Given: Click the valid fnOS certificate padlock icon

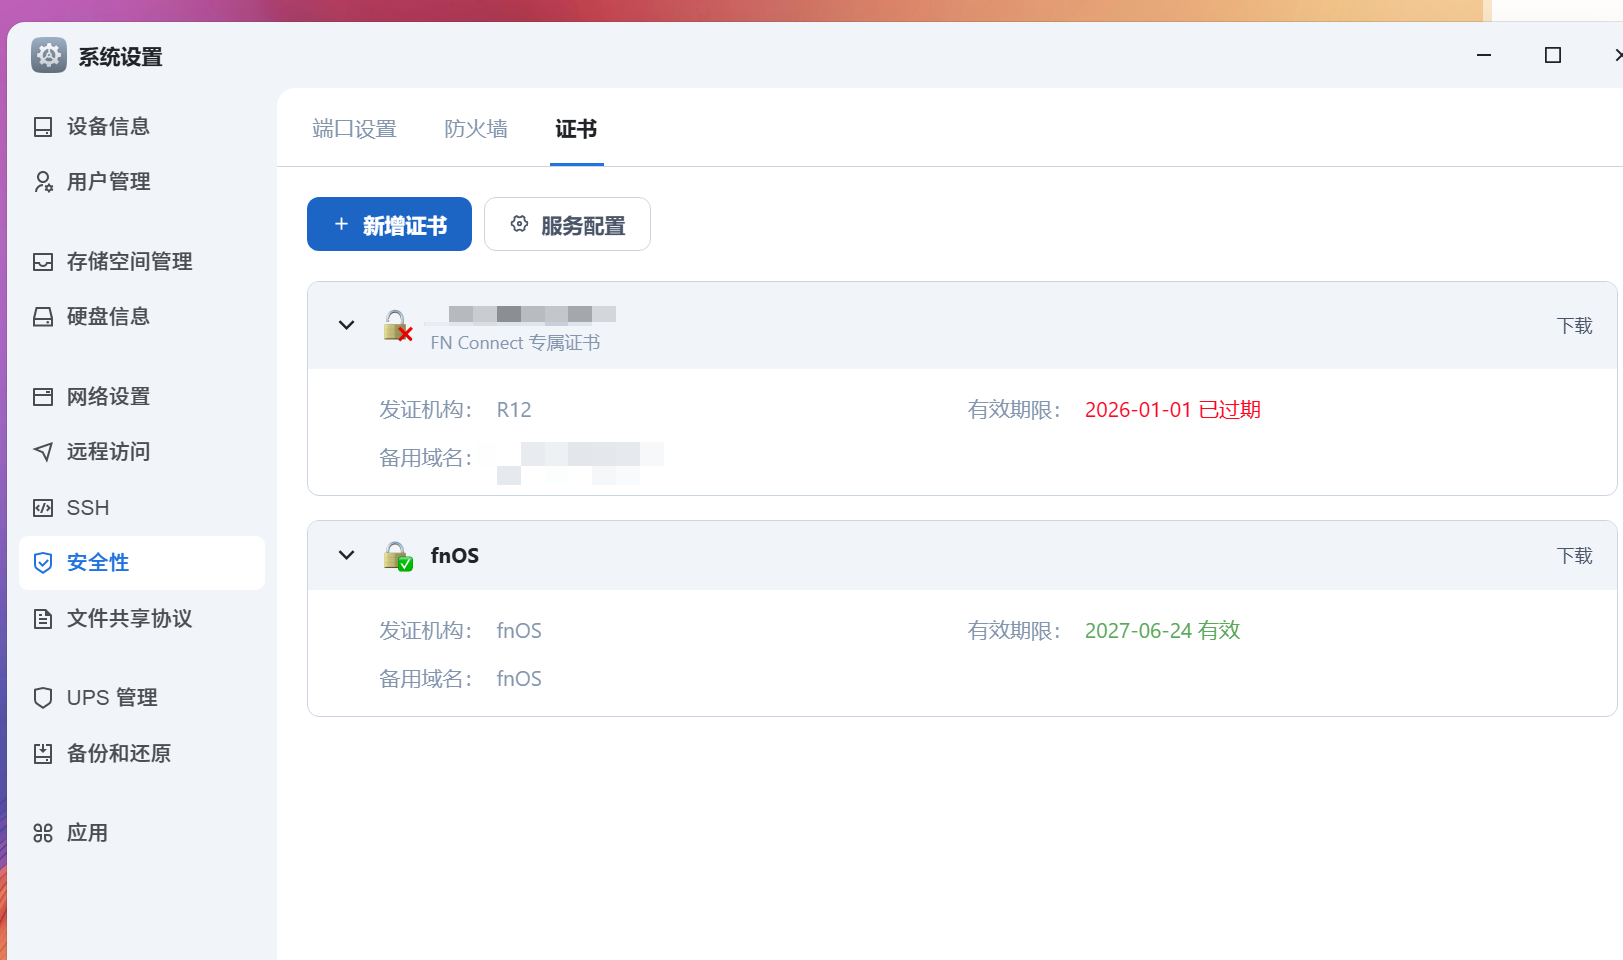Looking at the screenshot, I should coord(397,556).
